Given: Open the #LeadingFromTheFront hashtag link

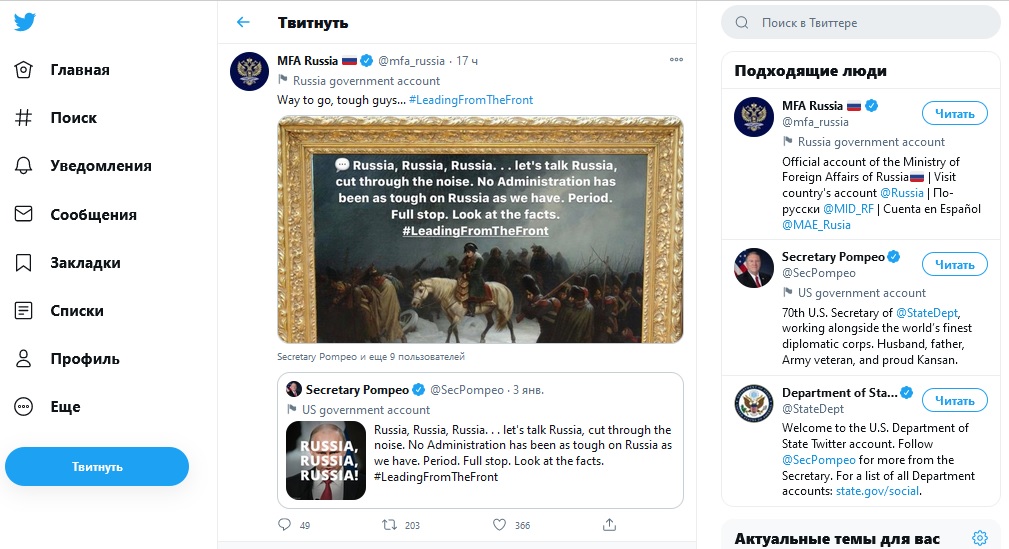Looking at the screenshot, I should [x=471, y=100].
